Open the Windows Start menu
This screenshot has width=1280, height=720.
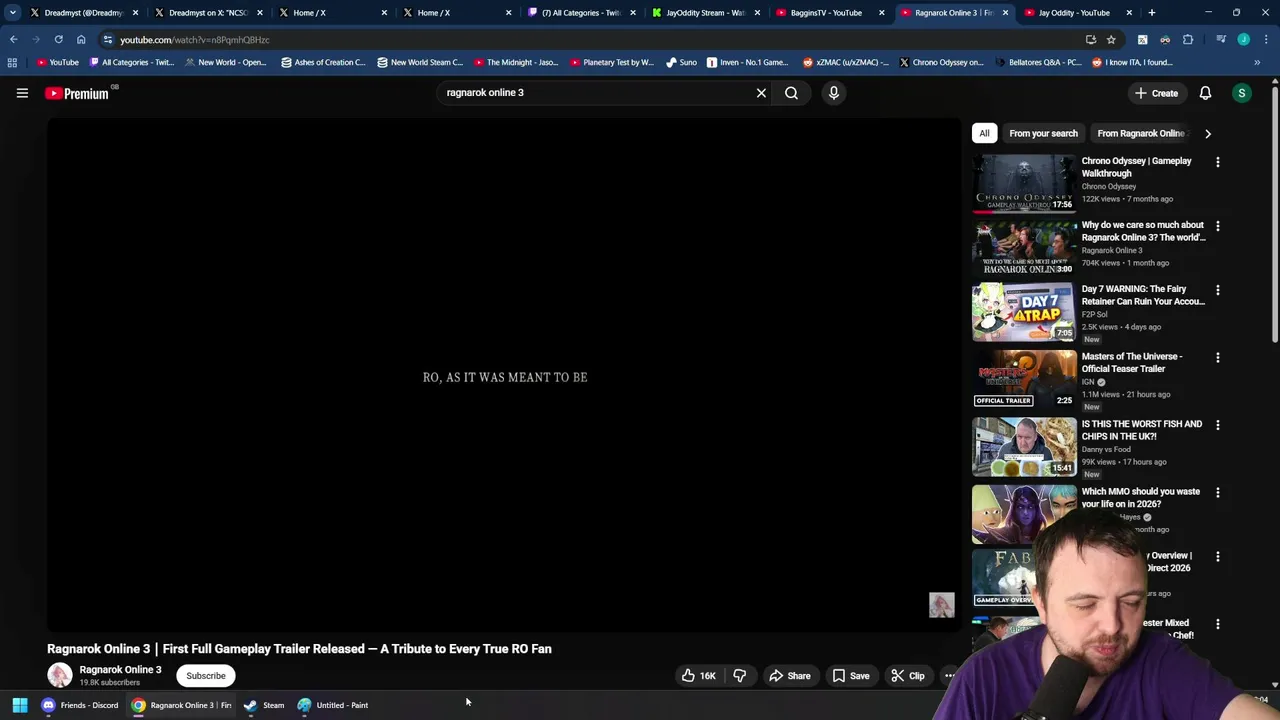(x=20, y=705)
